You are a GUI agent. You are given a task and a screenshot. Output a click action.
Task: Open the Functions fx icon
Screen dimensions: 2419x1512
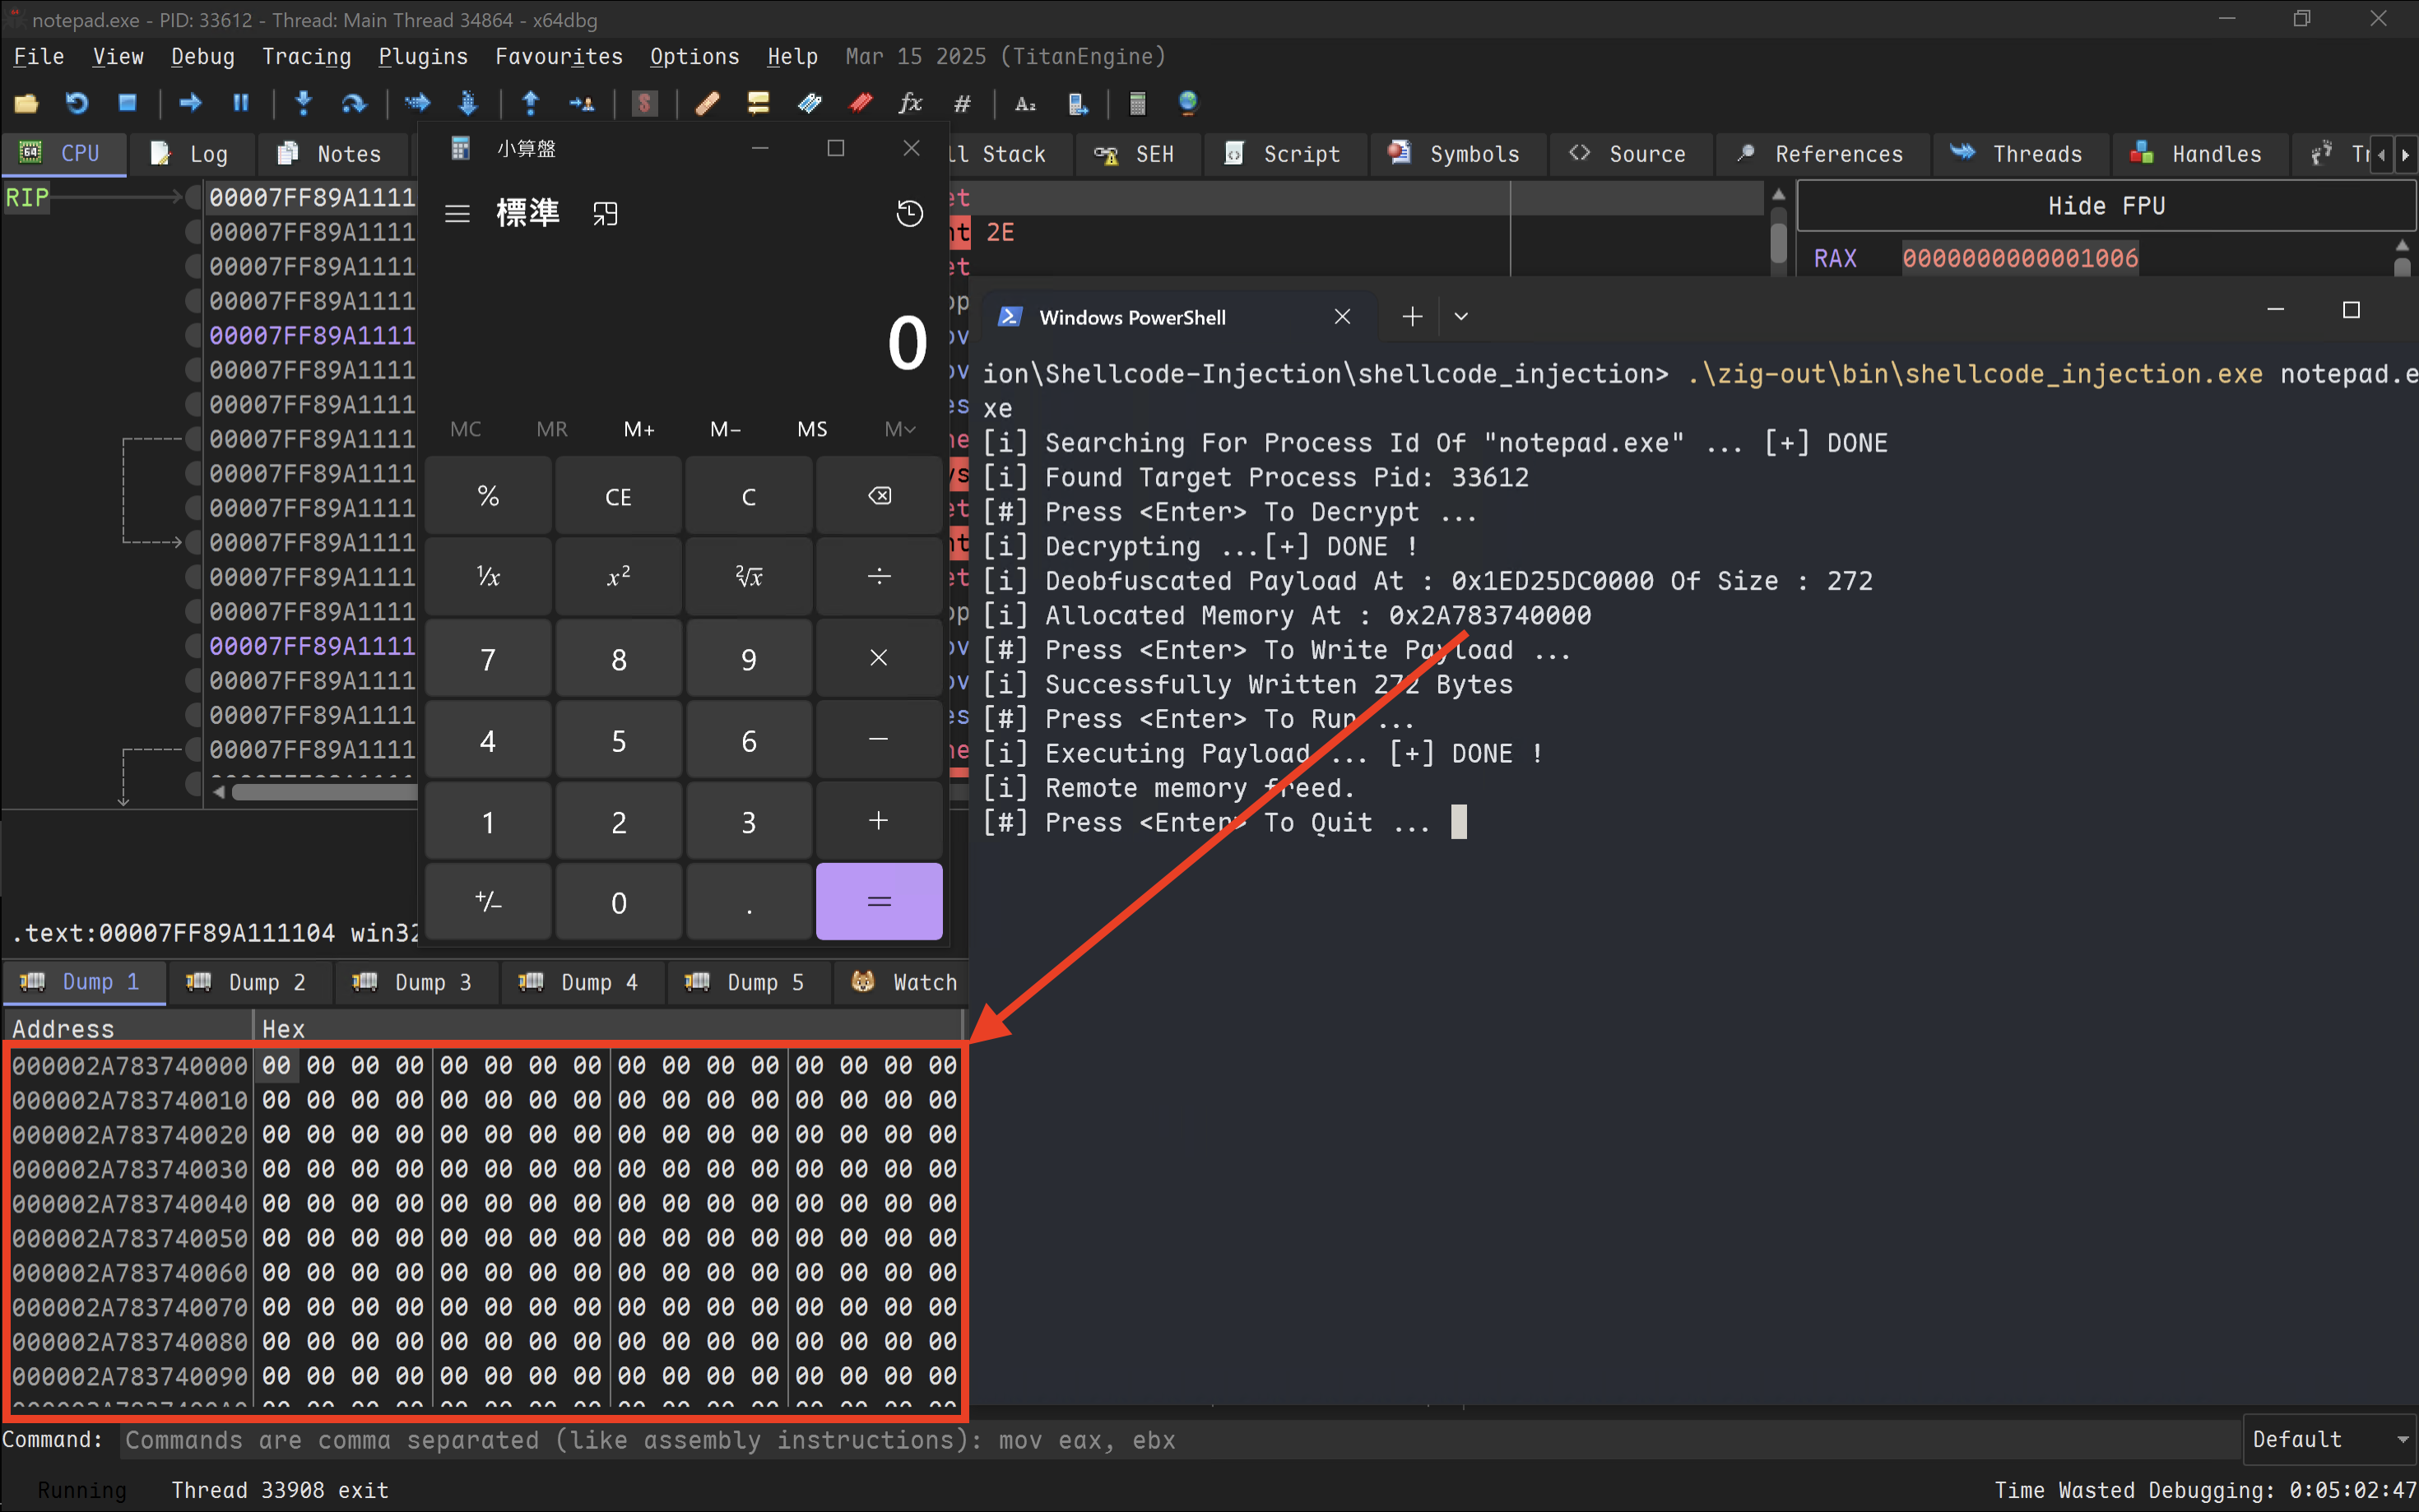pyautogui.click(x=910, y=103)
